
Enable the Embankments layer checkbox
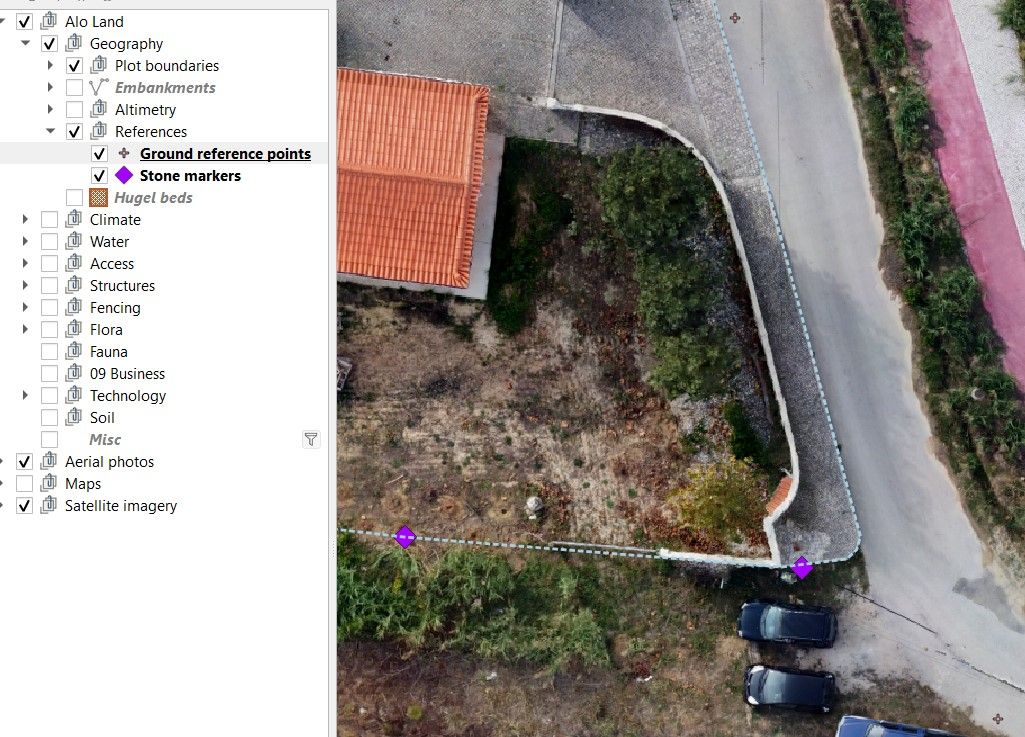coord(75,88)
